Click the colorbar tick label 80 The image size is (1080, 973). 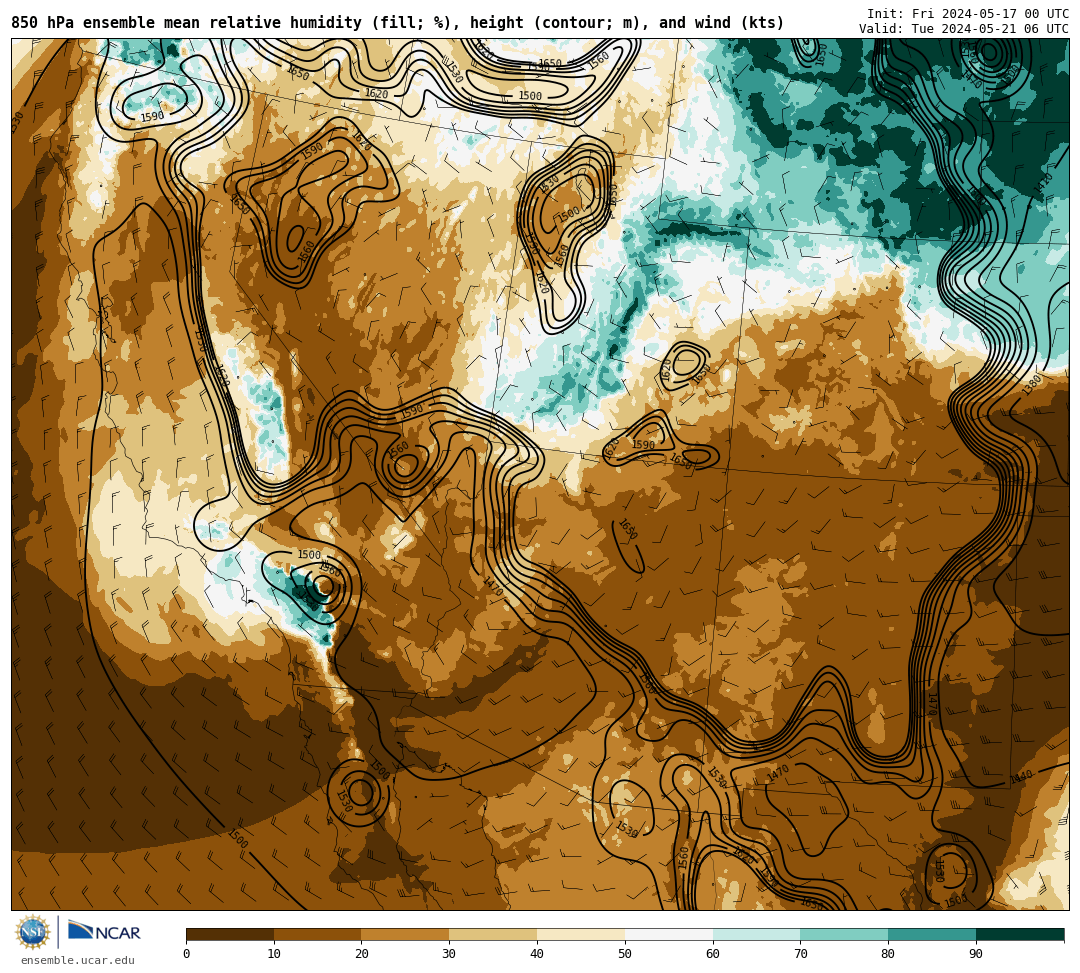pos(888,954)
